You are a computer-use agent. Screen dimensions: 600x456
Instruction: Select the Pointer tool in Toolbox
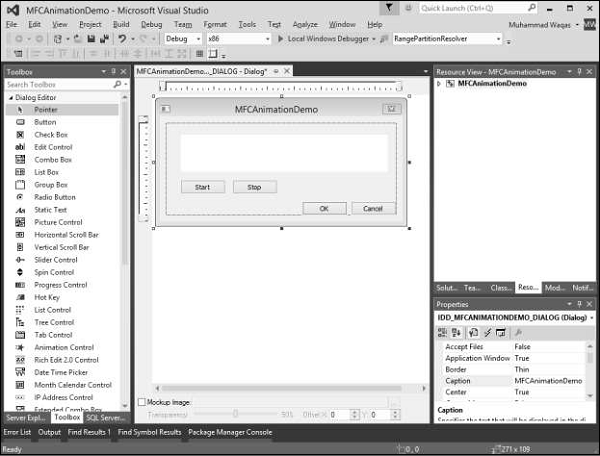62,110
